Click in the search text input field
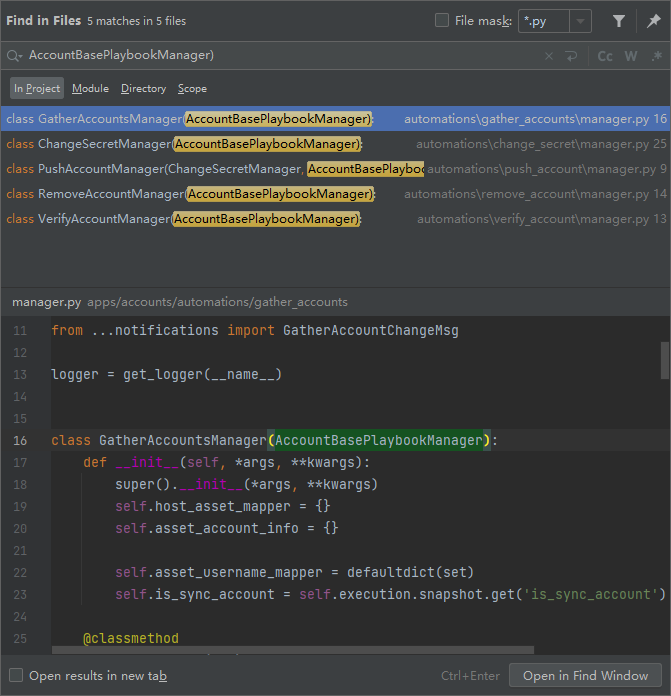Image resolution: width=671 pixels, height=696 pixels. 280,56
